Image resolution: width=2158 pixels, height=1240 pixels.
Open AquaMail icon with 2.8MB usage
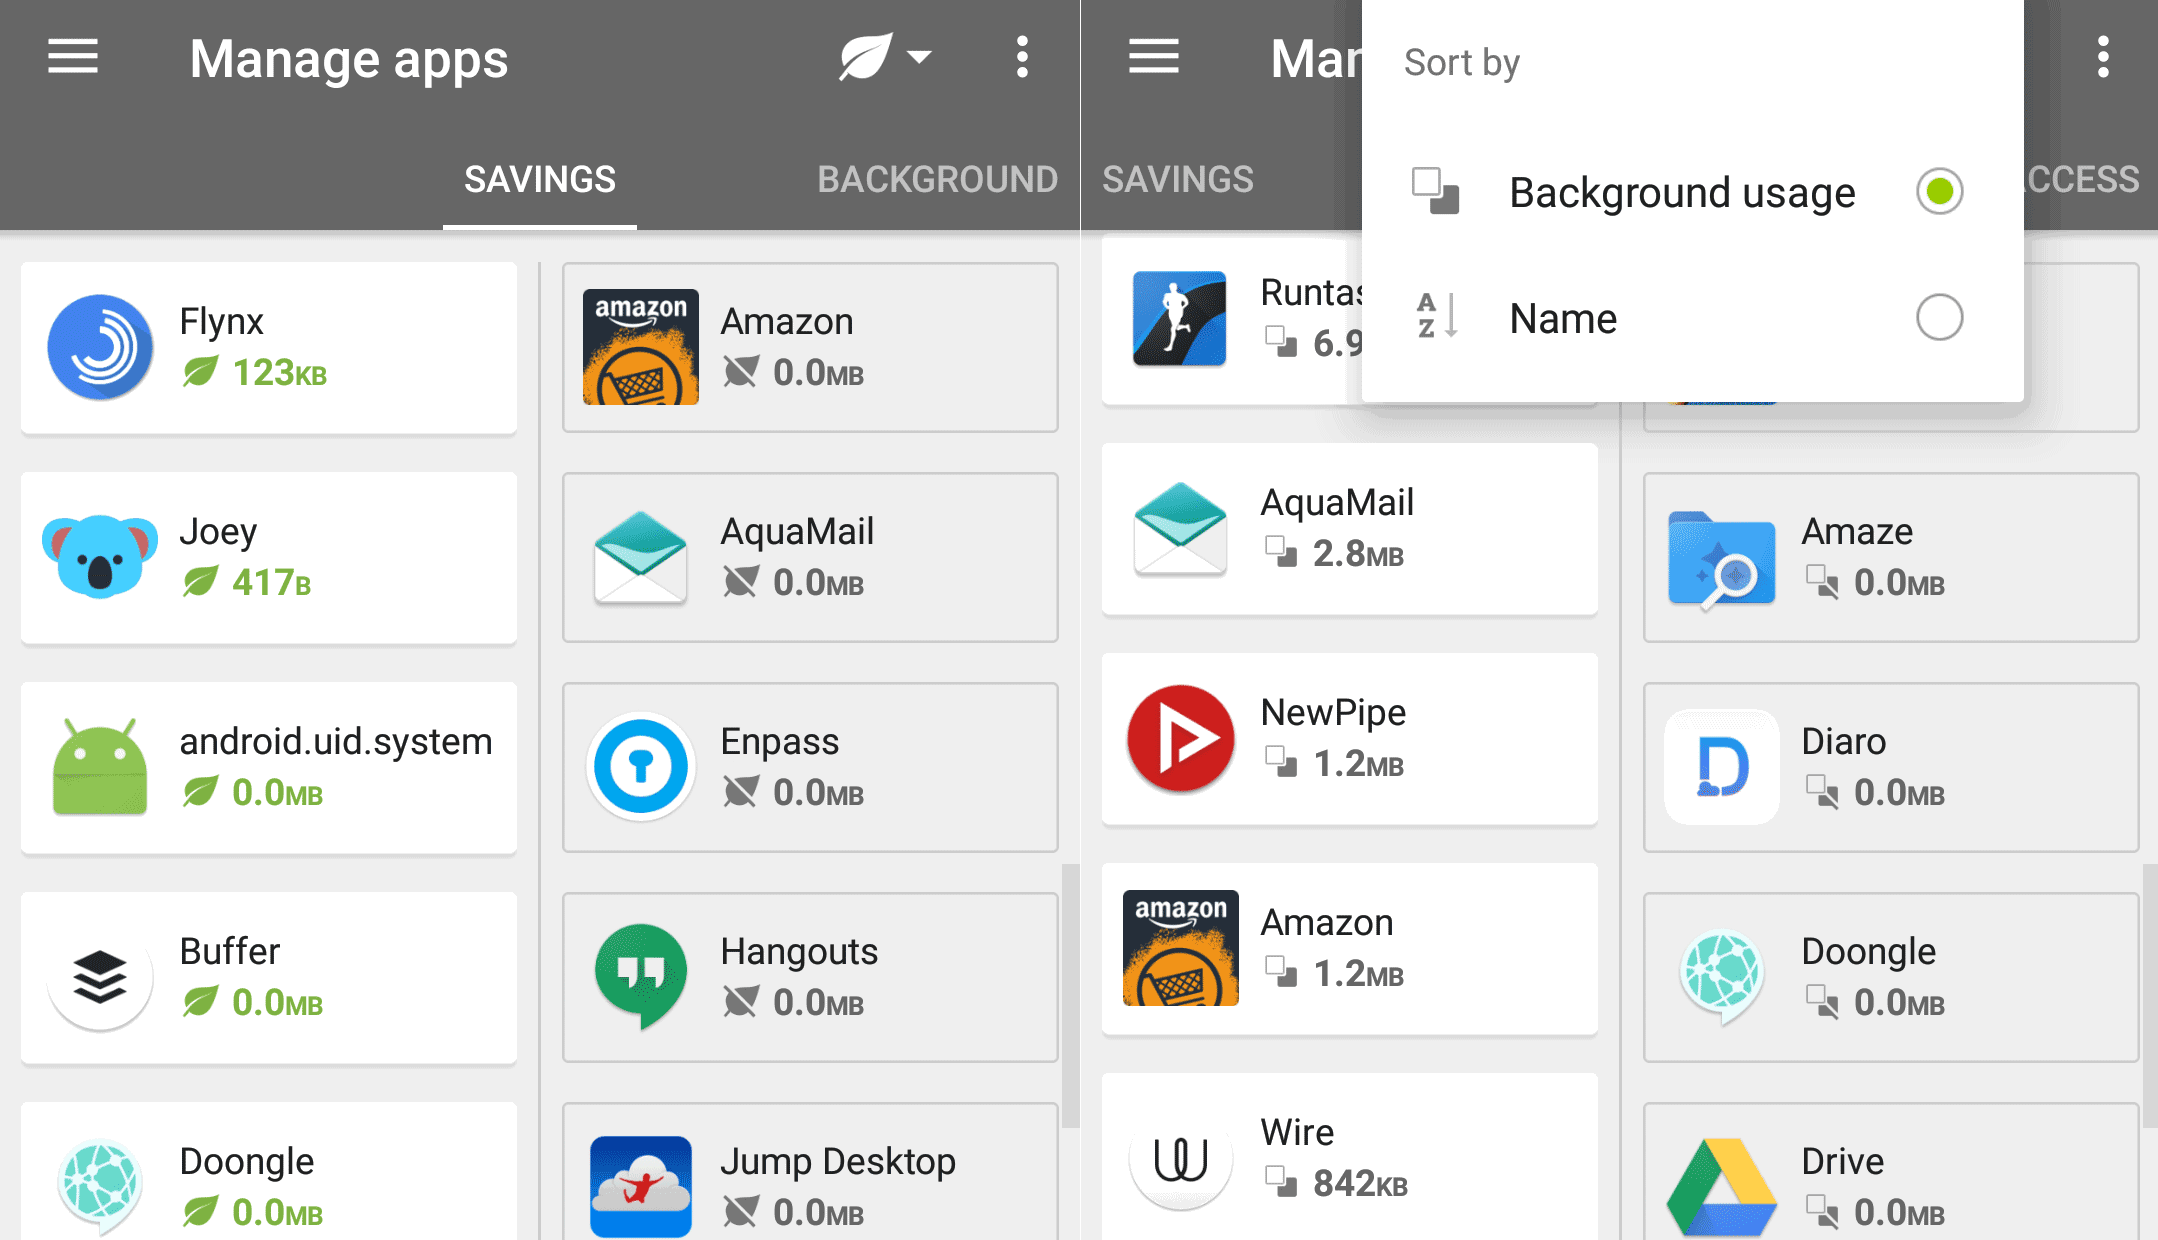(1180, 528)
